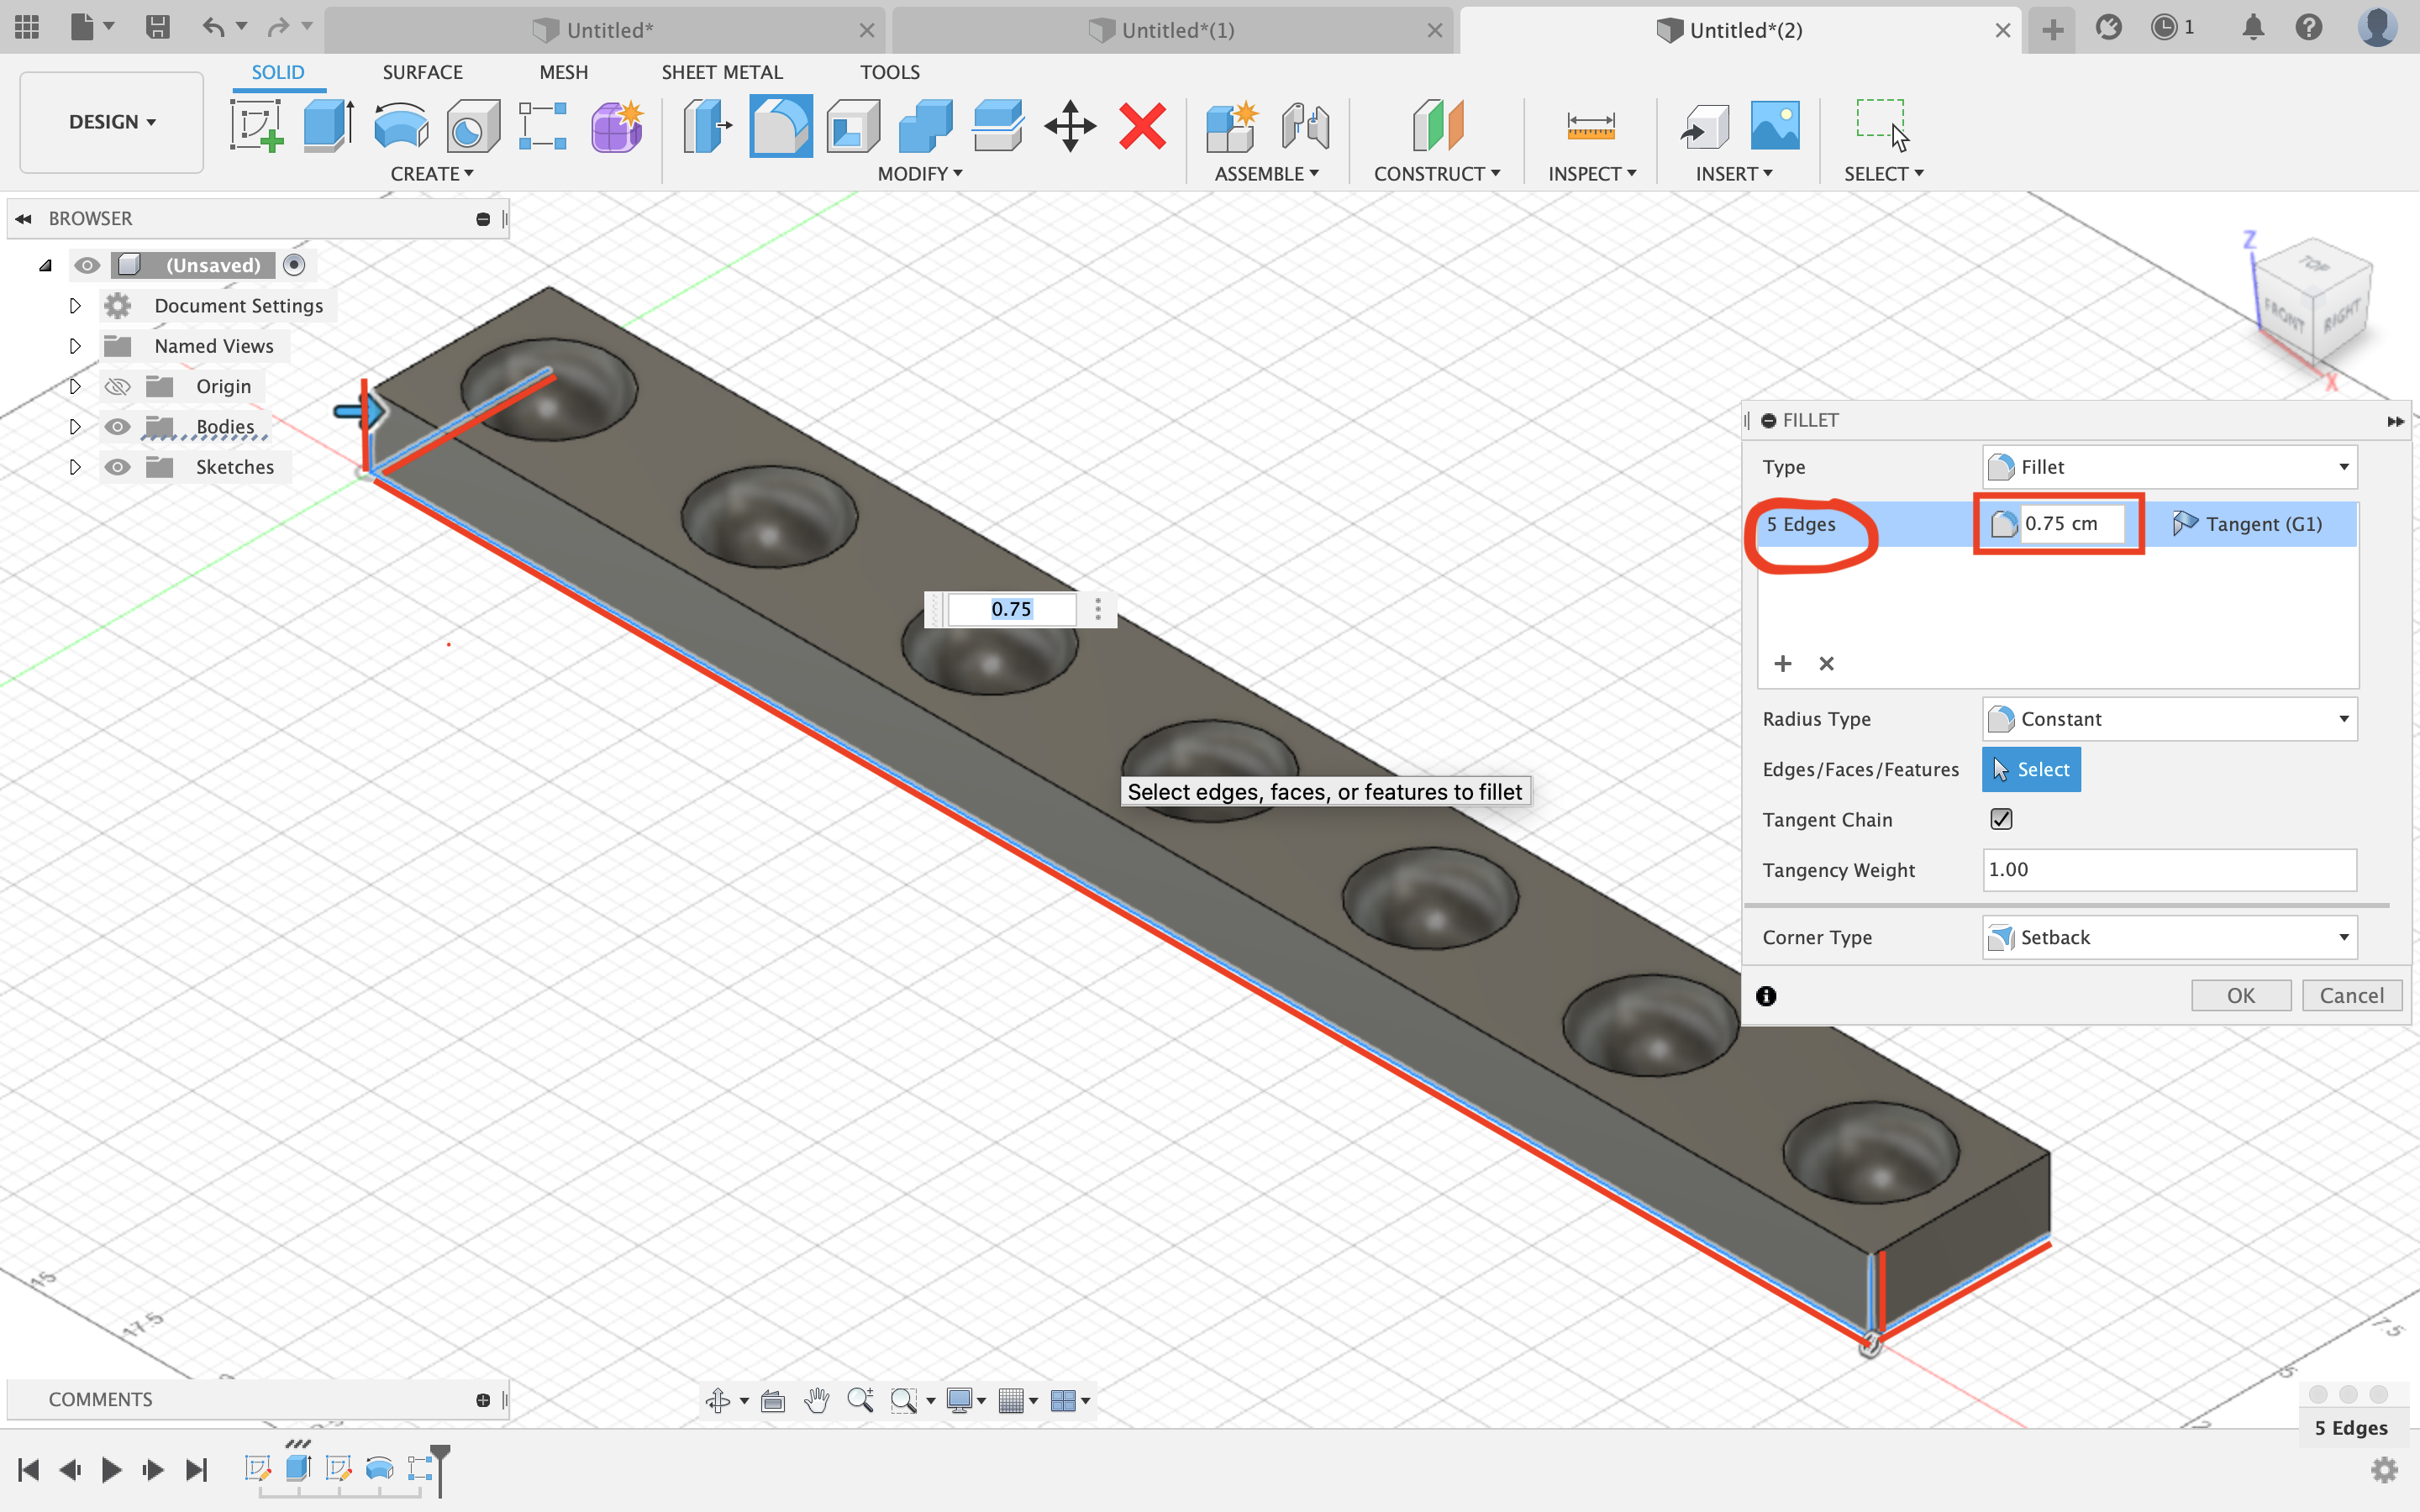Switch to the Sheet Metal tab
Screen dimensions: 2420x1512
tap(721, 71)
